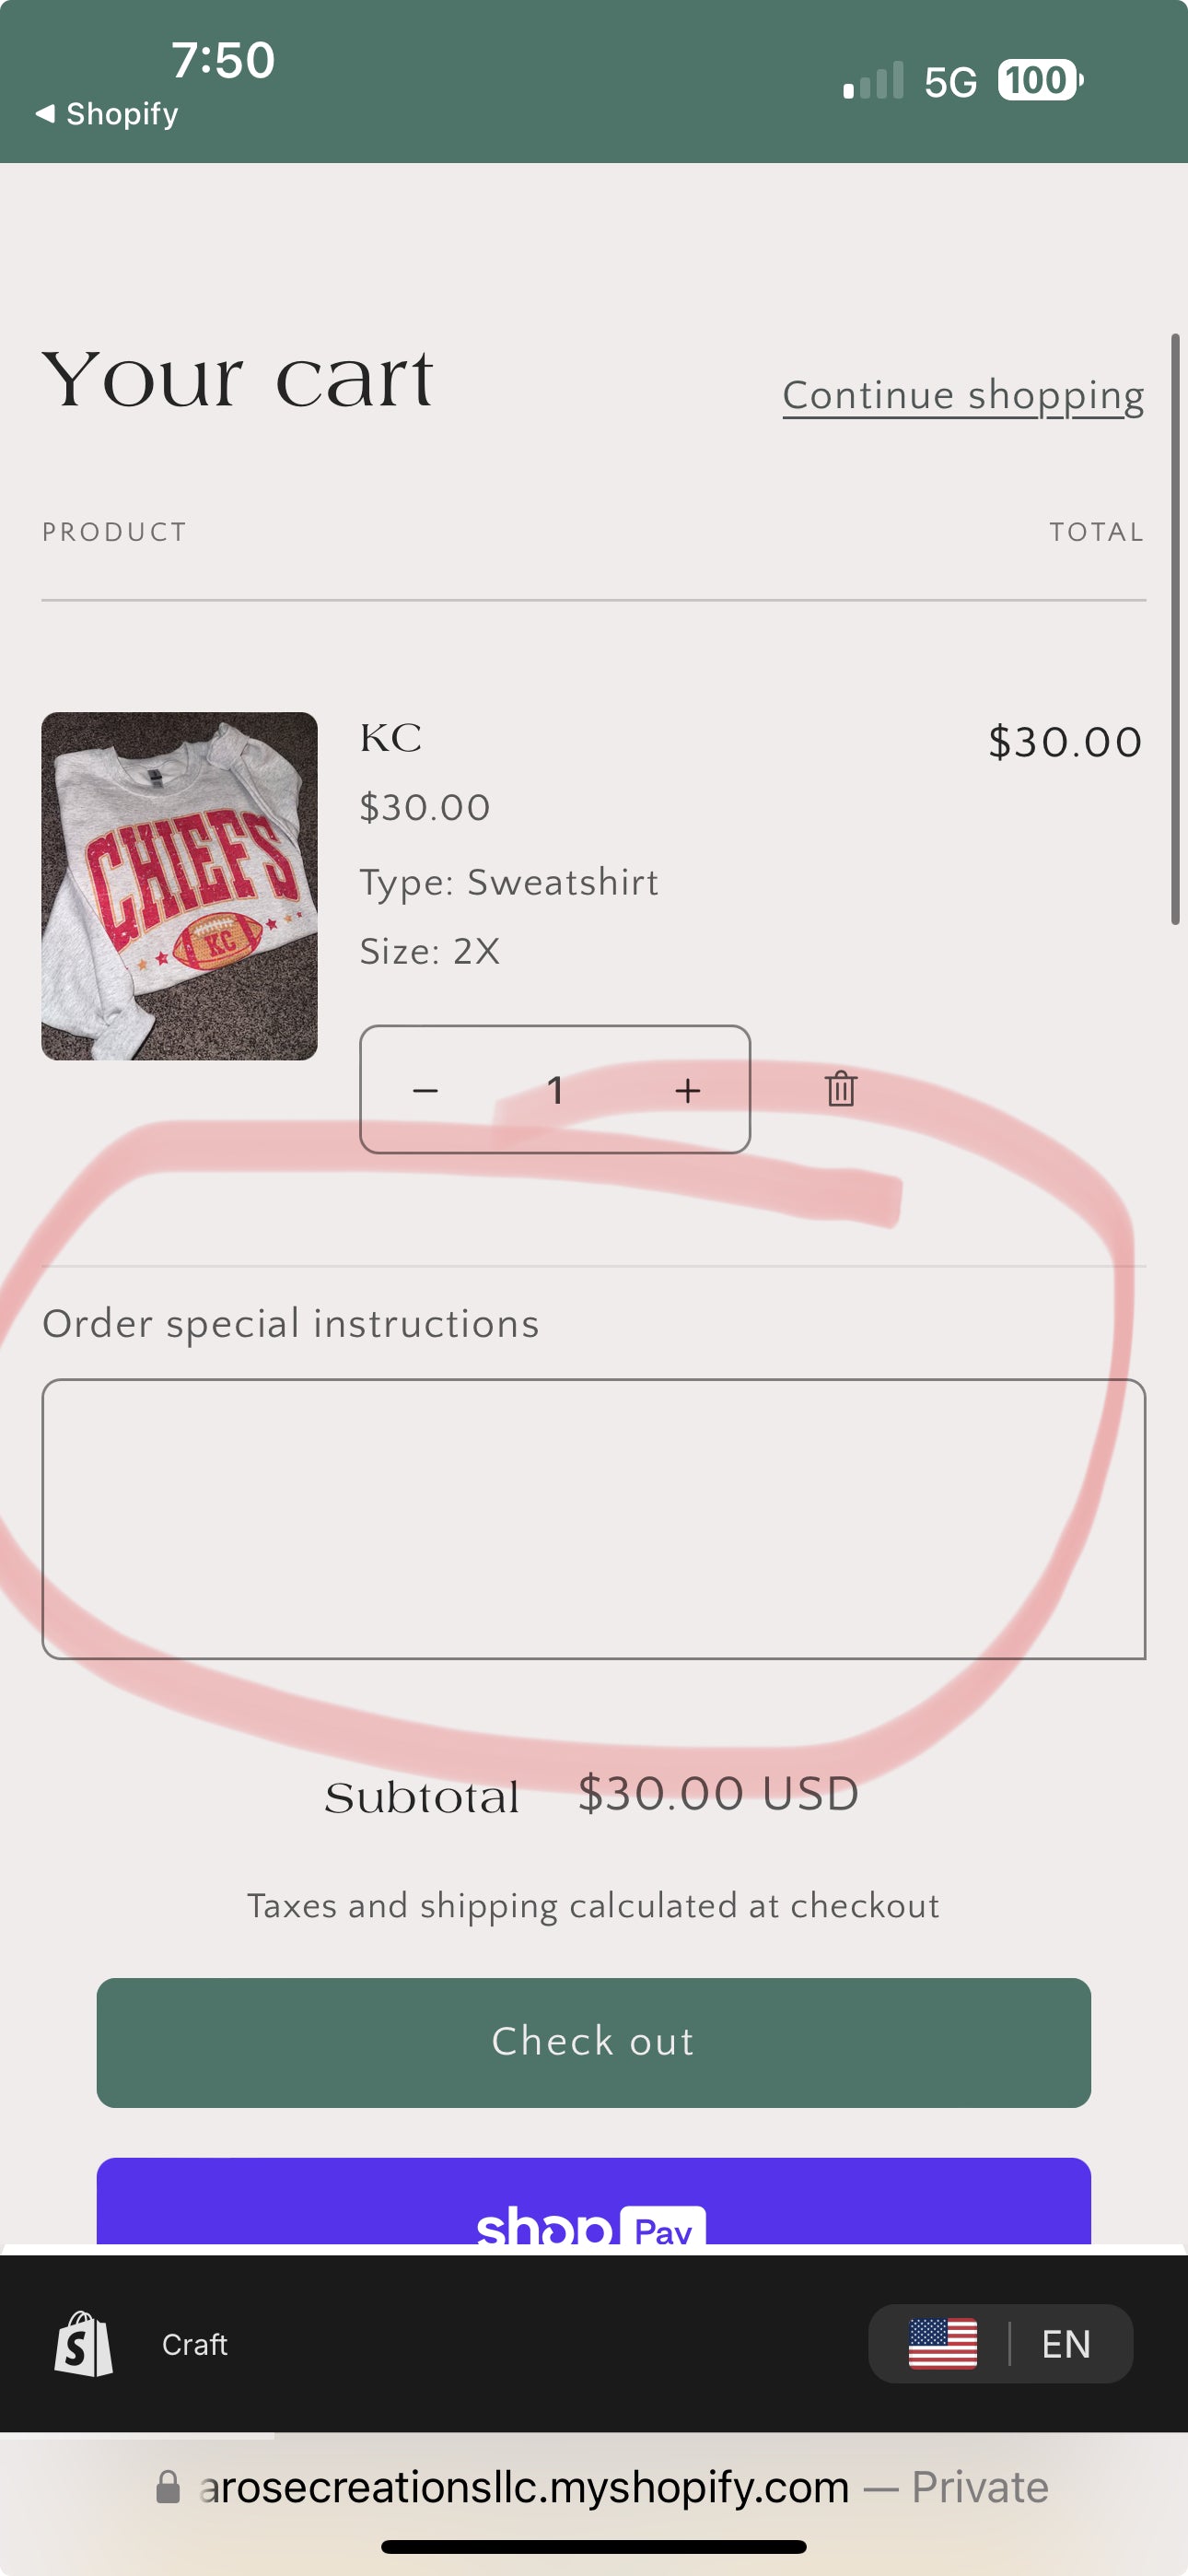This screenshot has height=2576, width=1188.
Task: Click the Order special instructions text box
Action: pos(593,1518)
